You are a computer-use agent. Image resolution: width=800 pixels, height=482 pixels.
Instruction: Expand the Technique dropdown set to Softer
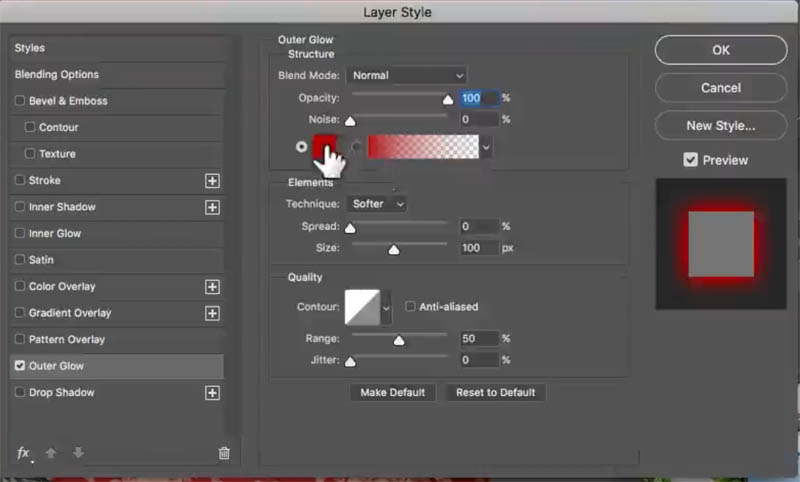click(378, 204)
